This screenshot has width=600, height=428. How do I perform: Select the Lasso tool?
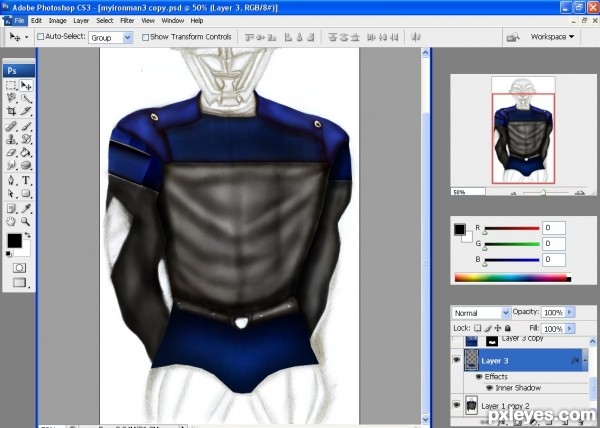pyautogui.click(x=11, y=98)
